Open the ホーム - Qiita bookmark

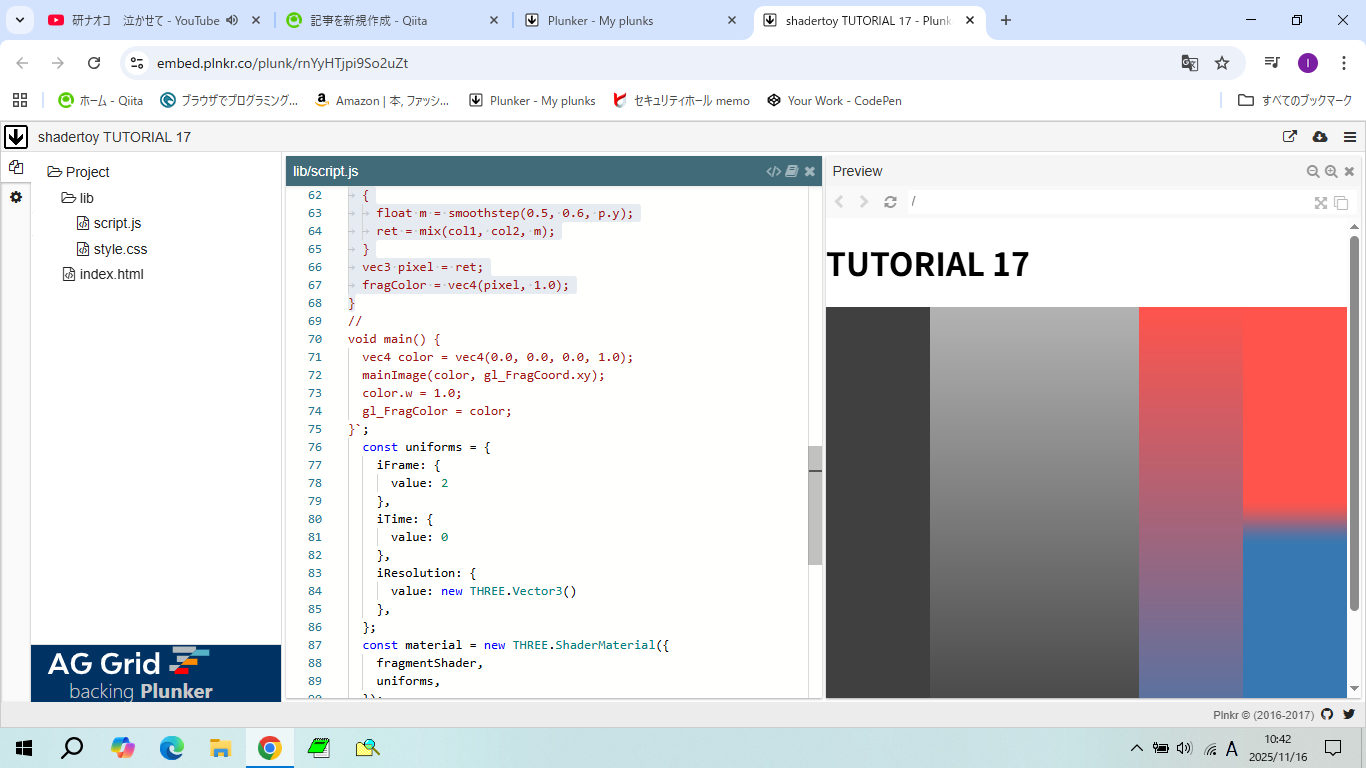click(101, 100)
